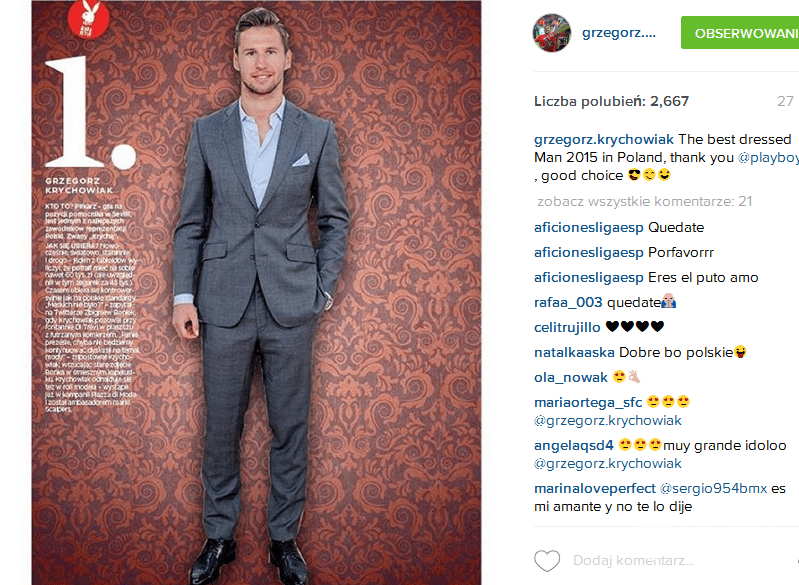Open the grzegorz.... username header link

pyautogui.click(x=619, y=33)
